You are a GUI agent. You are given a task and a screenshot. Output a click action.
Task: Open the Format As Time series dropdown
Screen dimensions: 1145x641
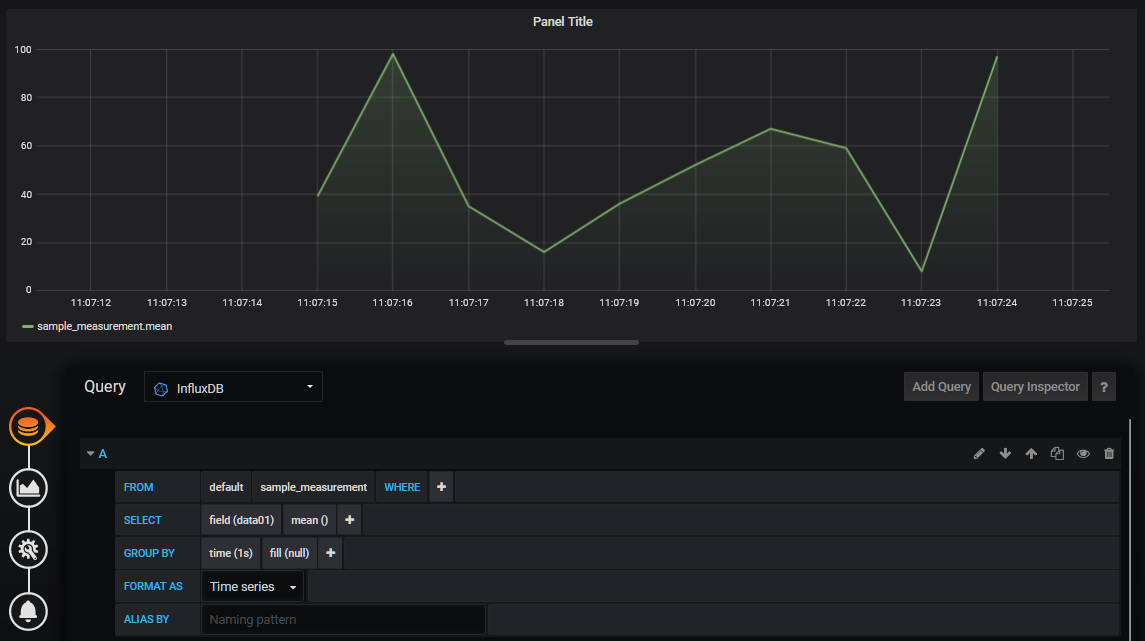pos(253,587)
